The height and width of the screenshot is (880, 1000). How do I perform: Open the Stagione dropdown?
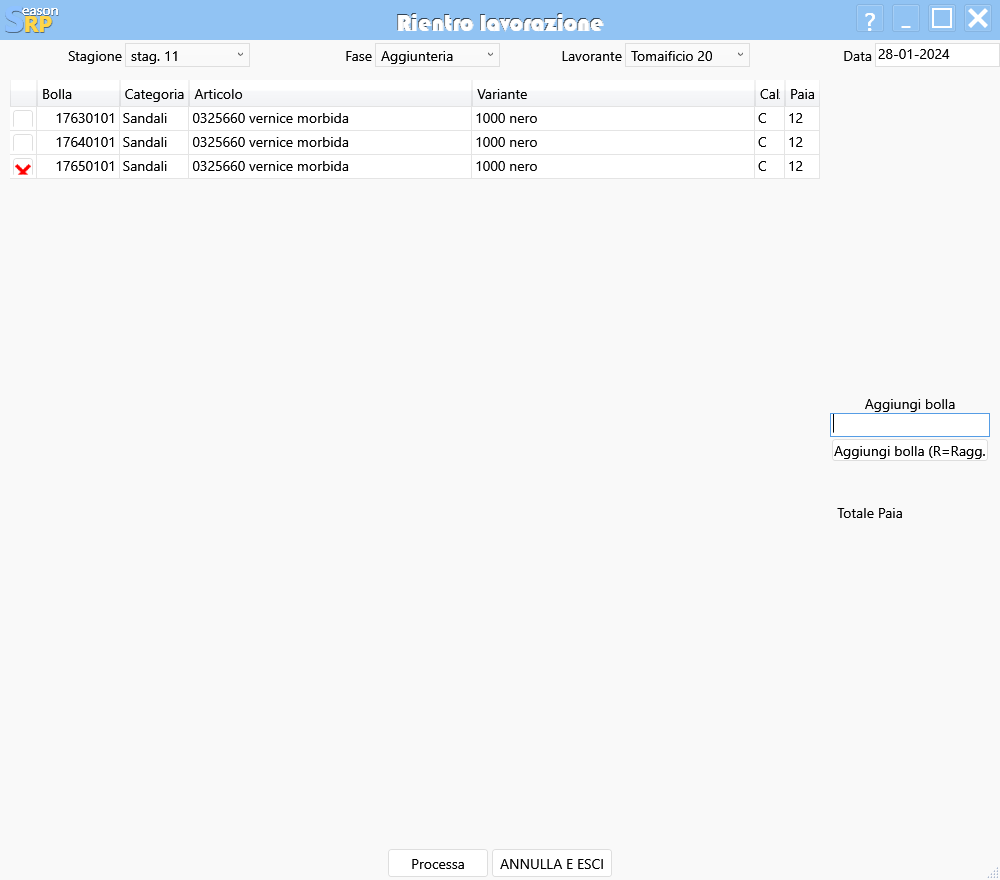187,56
